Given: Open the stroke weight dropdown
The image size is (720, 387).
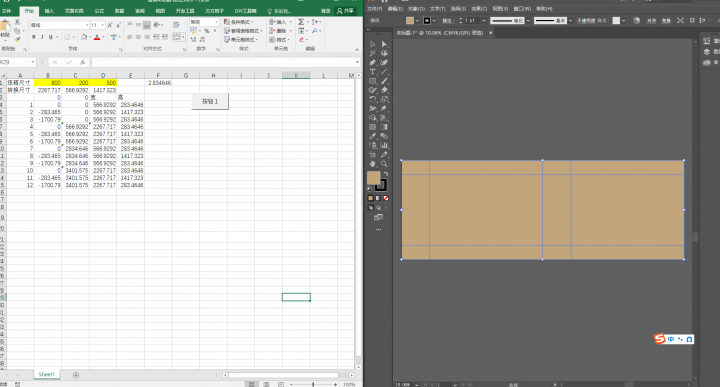Looking at the screenshot, I should (484, 21).
